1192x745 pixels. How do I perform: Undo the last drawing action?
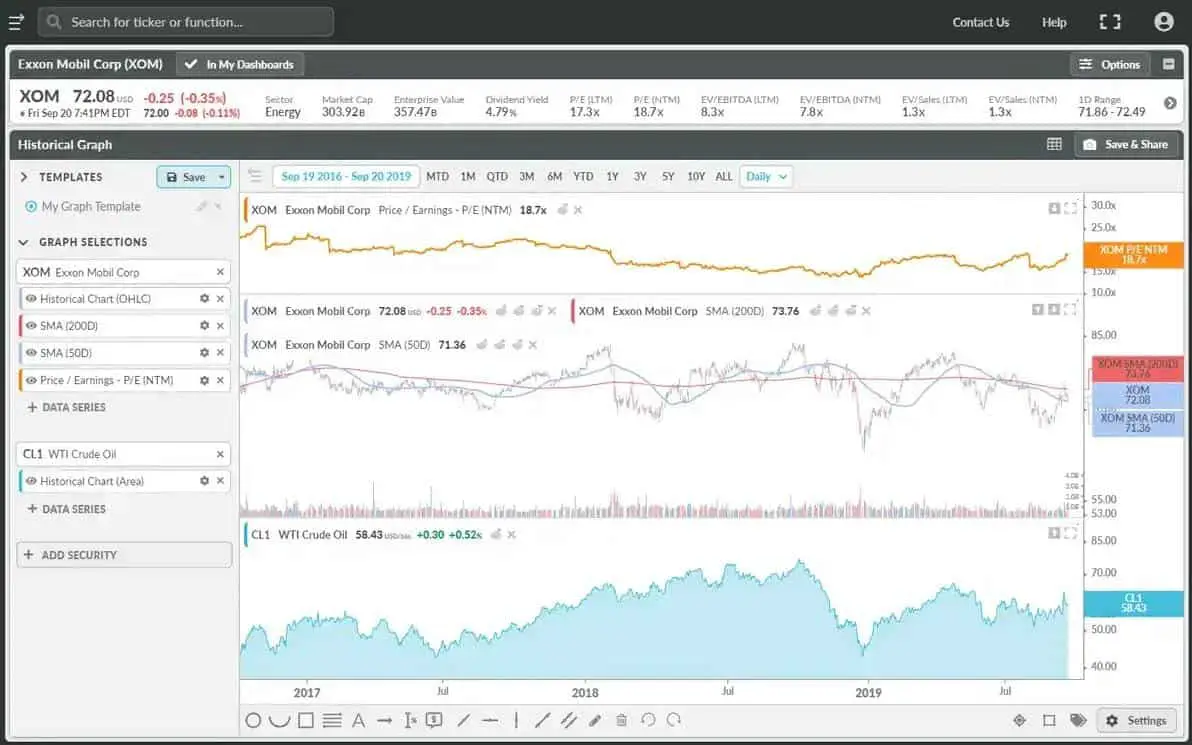pyautogui.click(x=648, y=721)
